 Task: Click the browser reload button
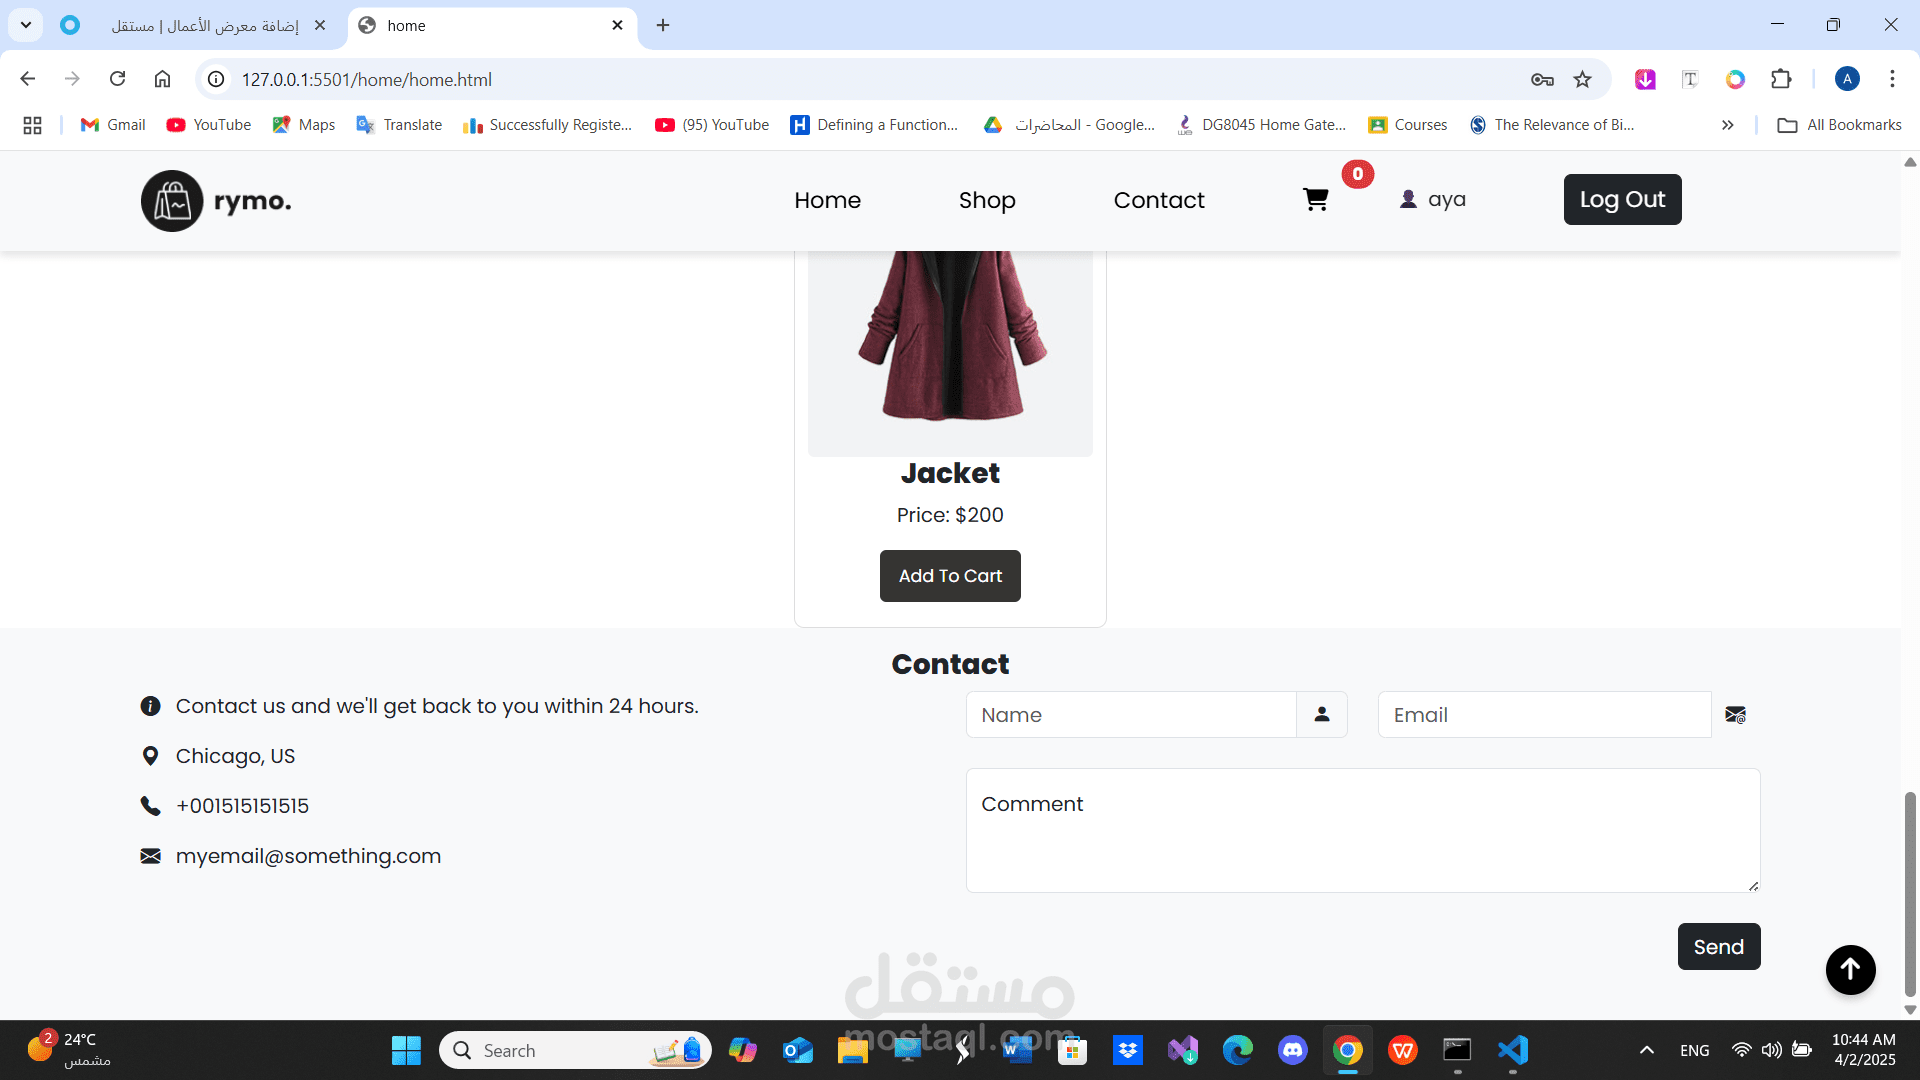[118, 79]
